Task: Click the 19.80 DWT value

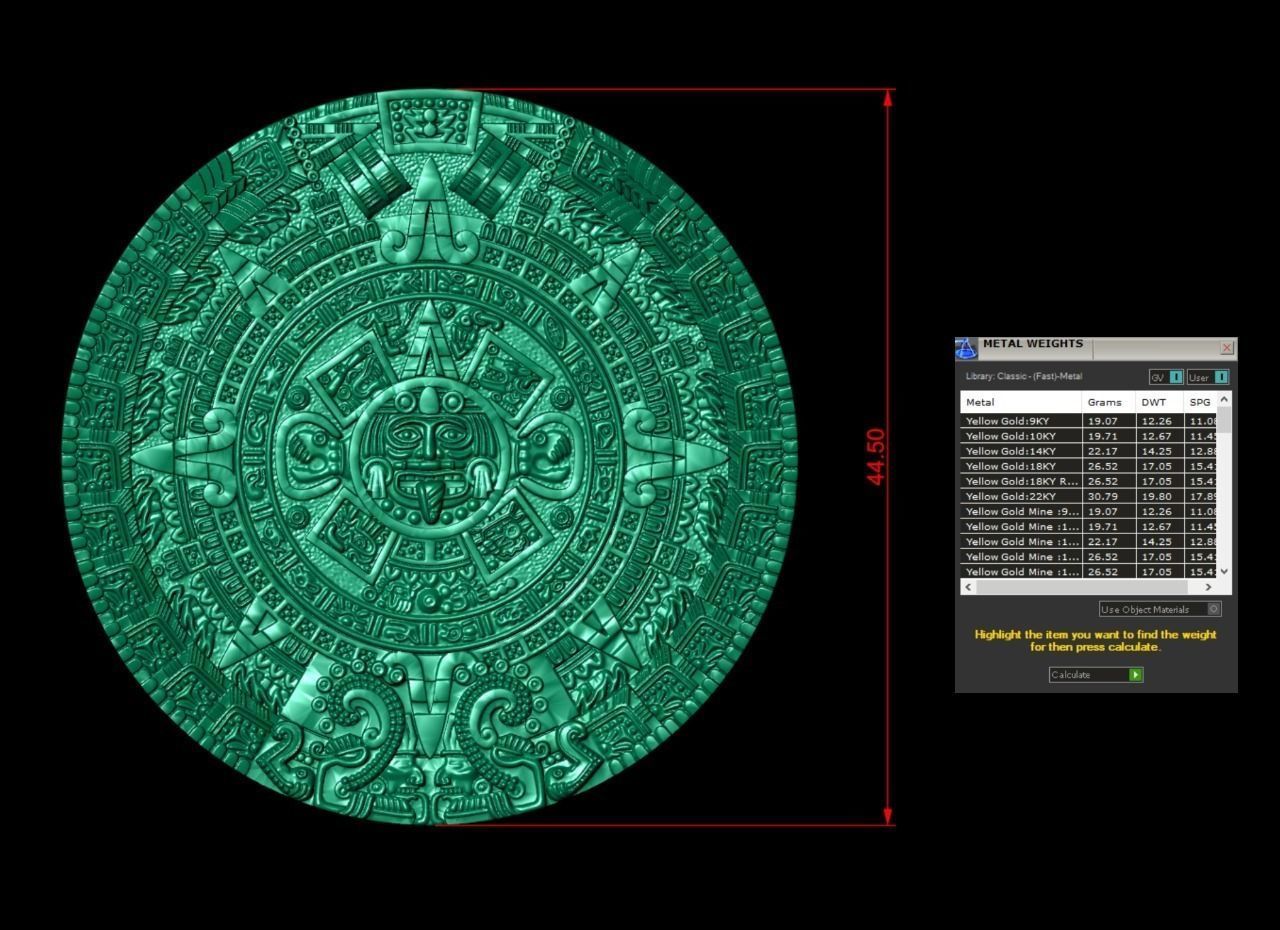Action: [1156, 496]
